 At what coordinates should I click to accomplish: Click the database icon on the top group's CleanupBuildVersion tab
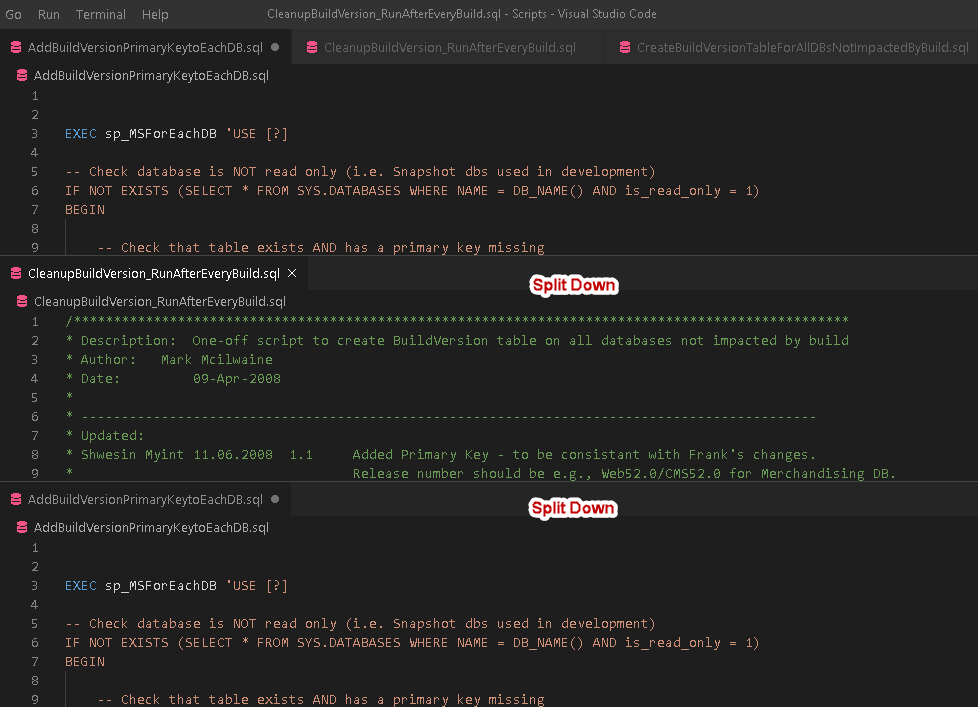(x=312, y=48)
